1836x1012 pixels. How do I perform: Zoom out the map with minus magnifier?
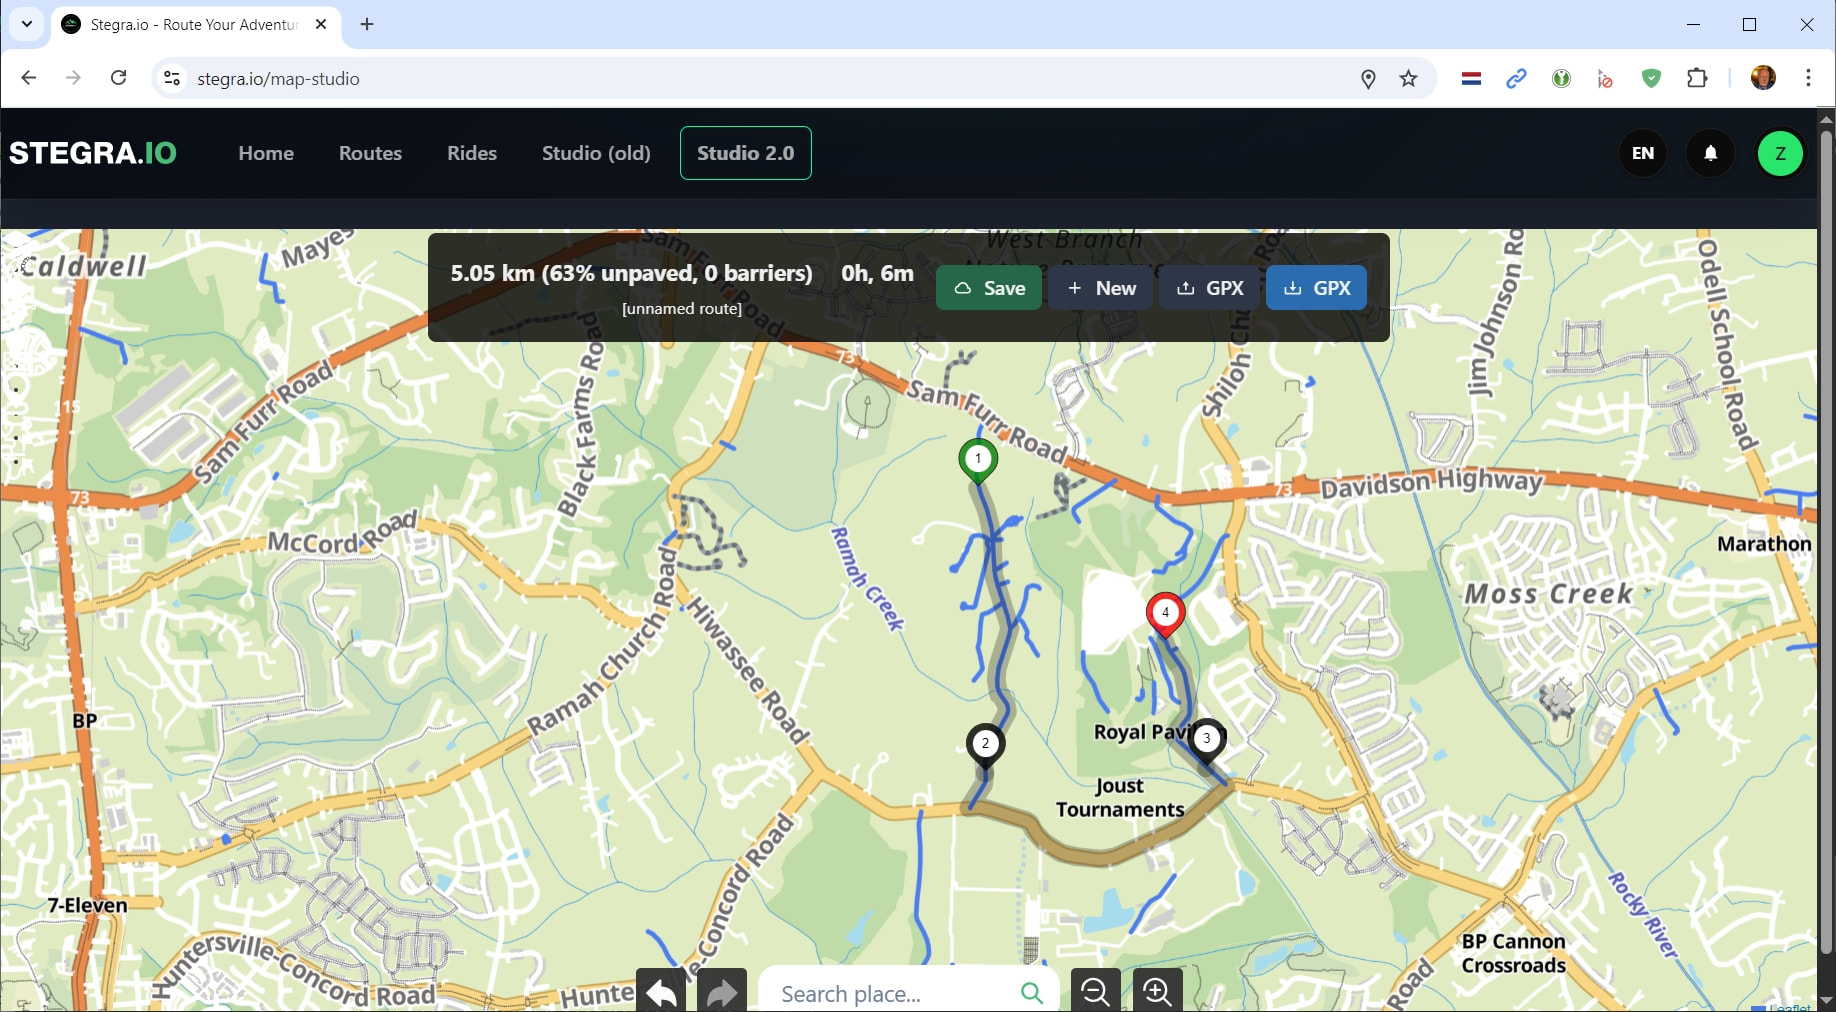tap(1096, 991)
